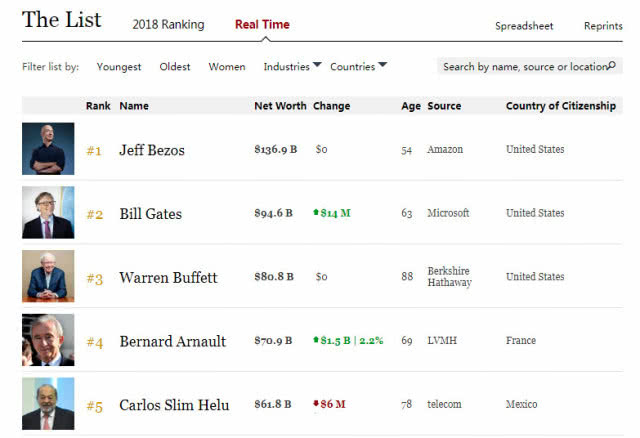Switch to the 2018 Ranking tab
This screenshot has width=640, height=438.
tap(168, 24)
